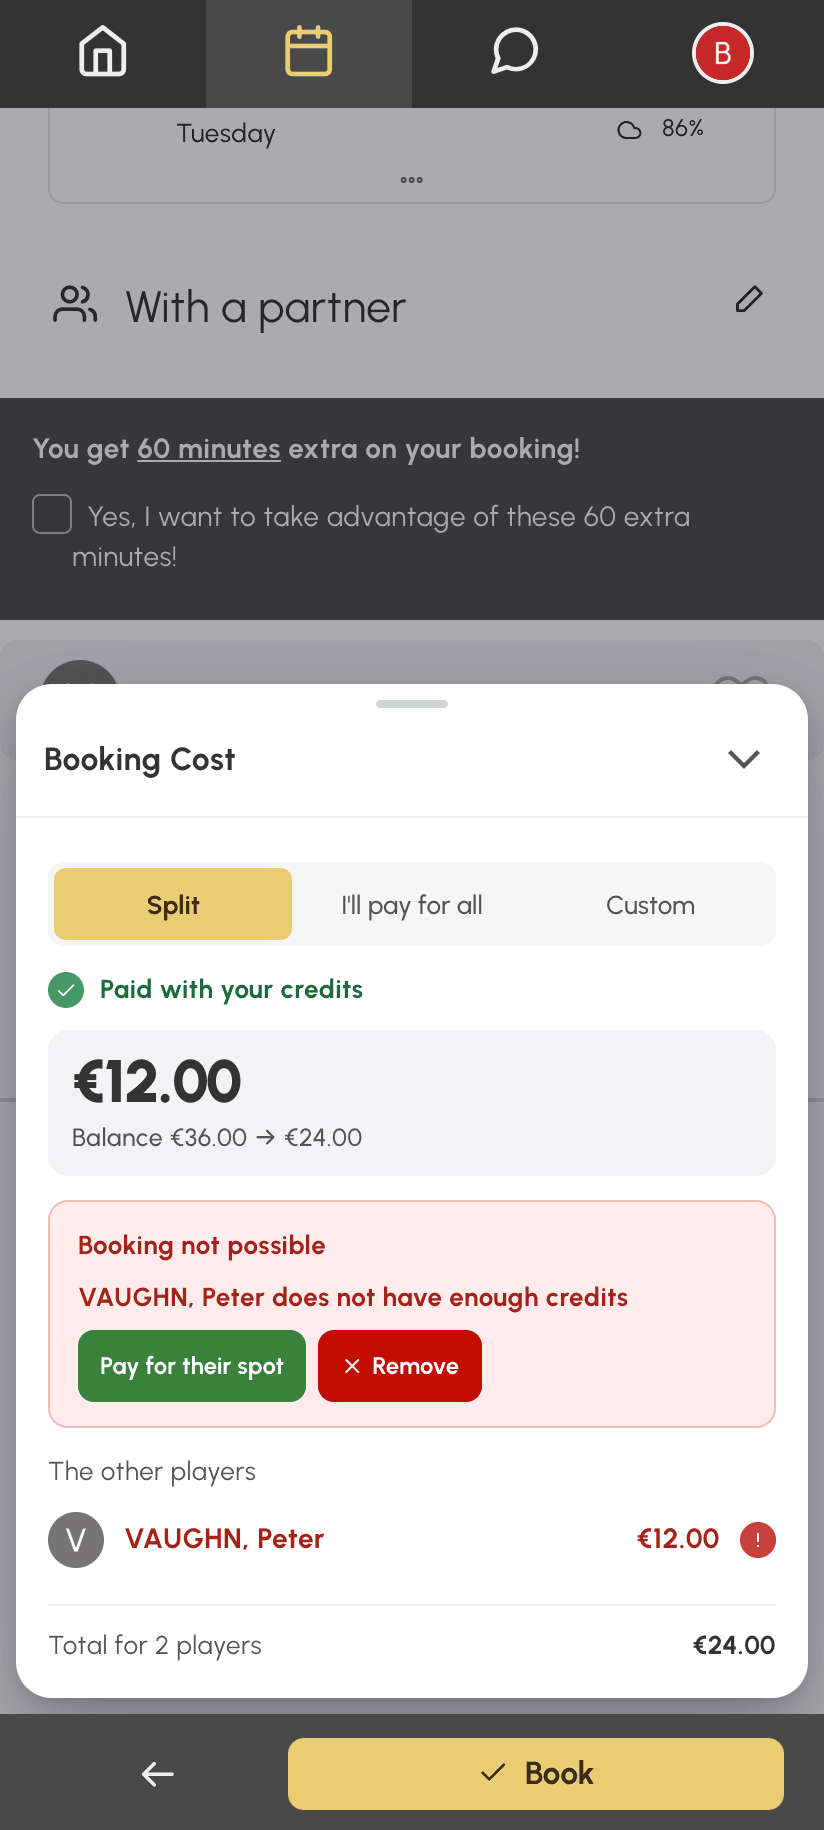This screenshot has height=1830, width=824.
Task: Go back with the left arrow icon
Action: coord(158,1774)
